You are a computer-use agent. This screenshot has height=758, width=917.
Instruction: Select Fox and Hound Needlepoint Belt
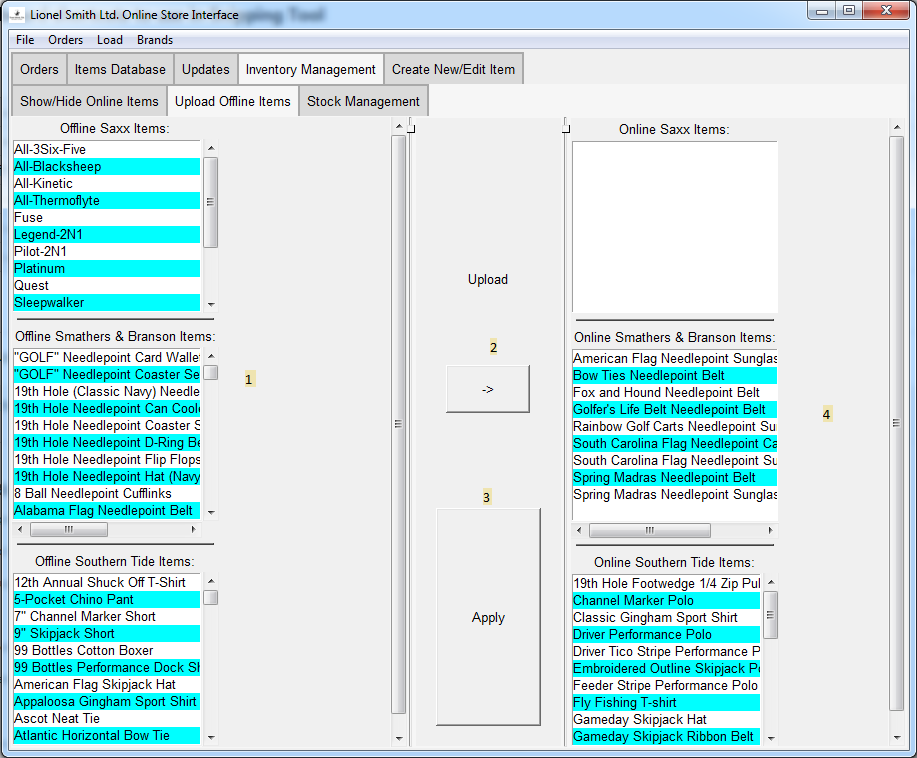tap(675, 392)
